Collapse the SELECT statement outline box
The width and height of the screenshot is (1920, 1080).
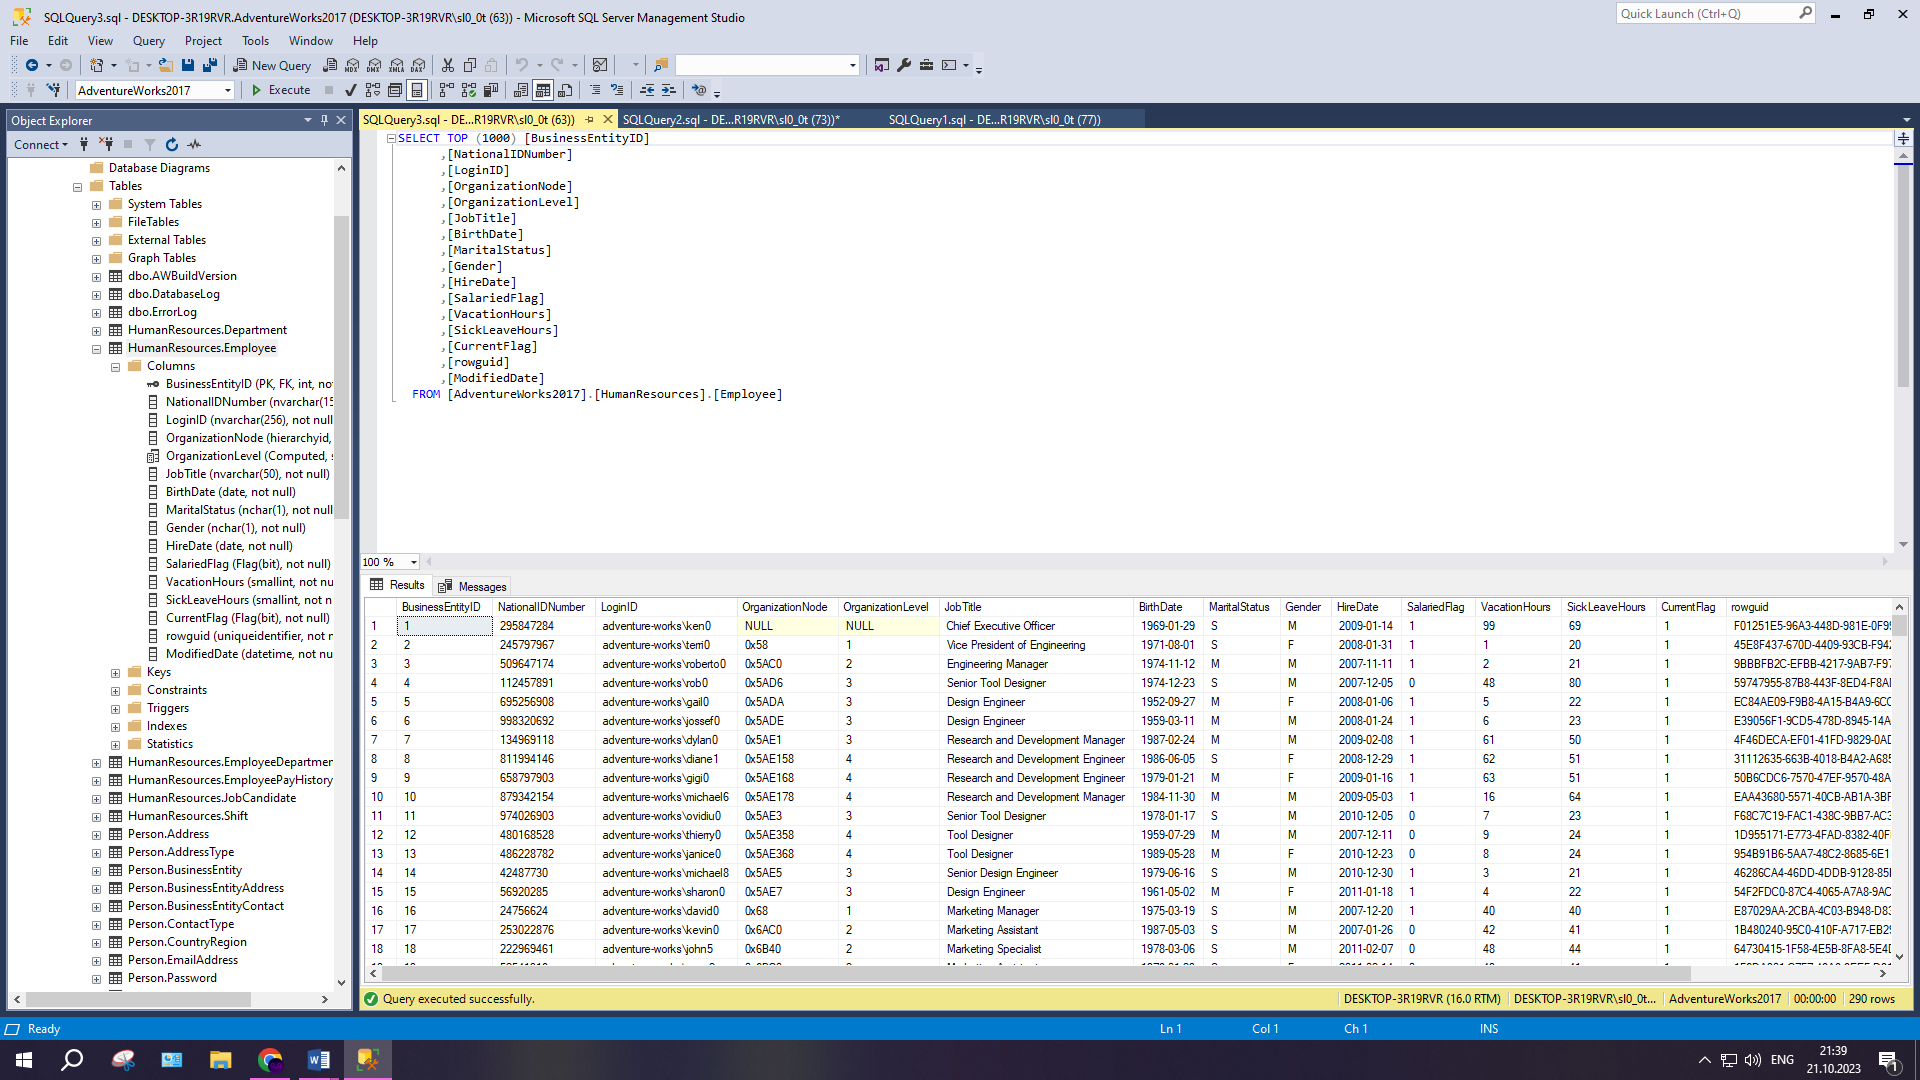coord(392,139)
